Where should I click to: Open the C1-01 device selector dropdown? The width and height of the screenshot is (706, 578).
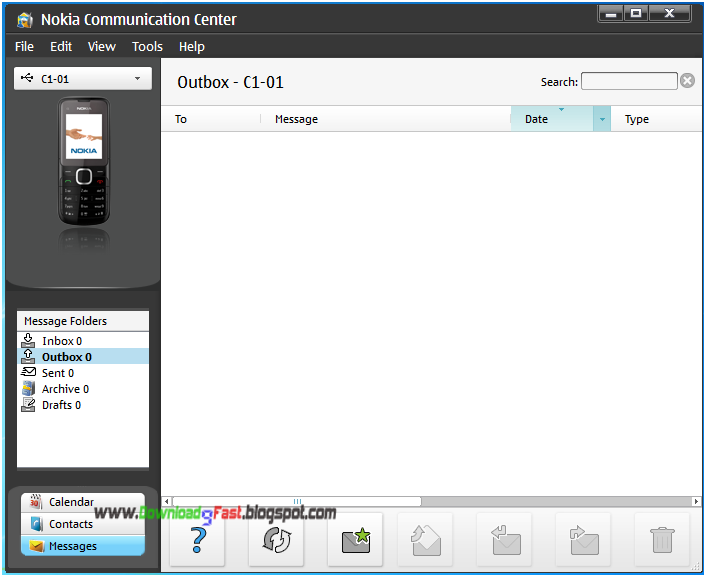(x=83, y=79)
